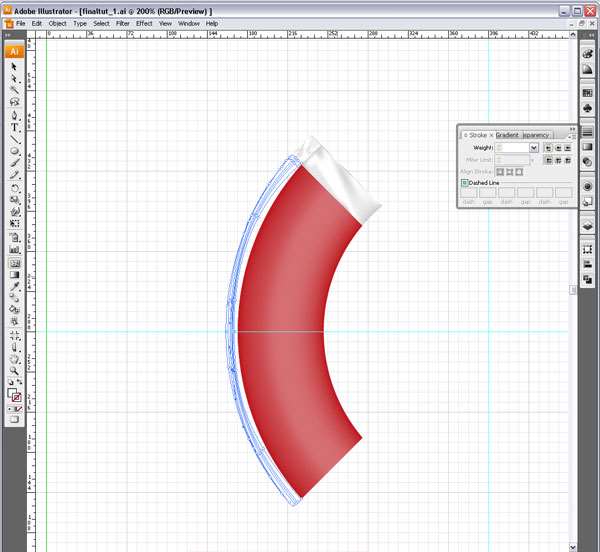Select the Type tool
The height and width of the screenshot is (552, 600).
click(14, 128)
